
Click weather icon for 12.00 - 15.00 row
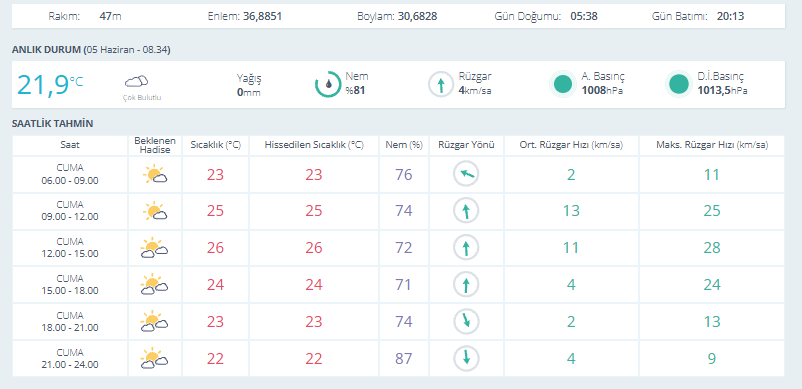coord(154,248)
